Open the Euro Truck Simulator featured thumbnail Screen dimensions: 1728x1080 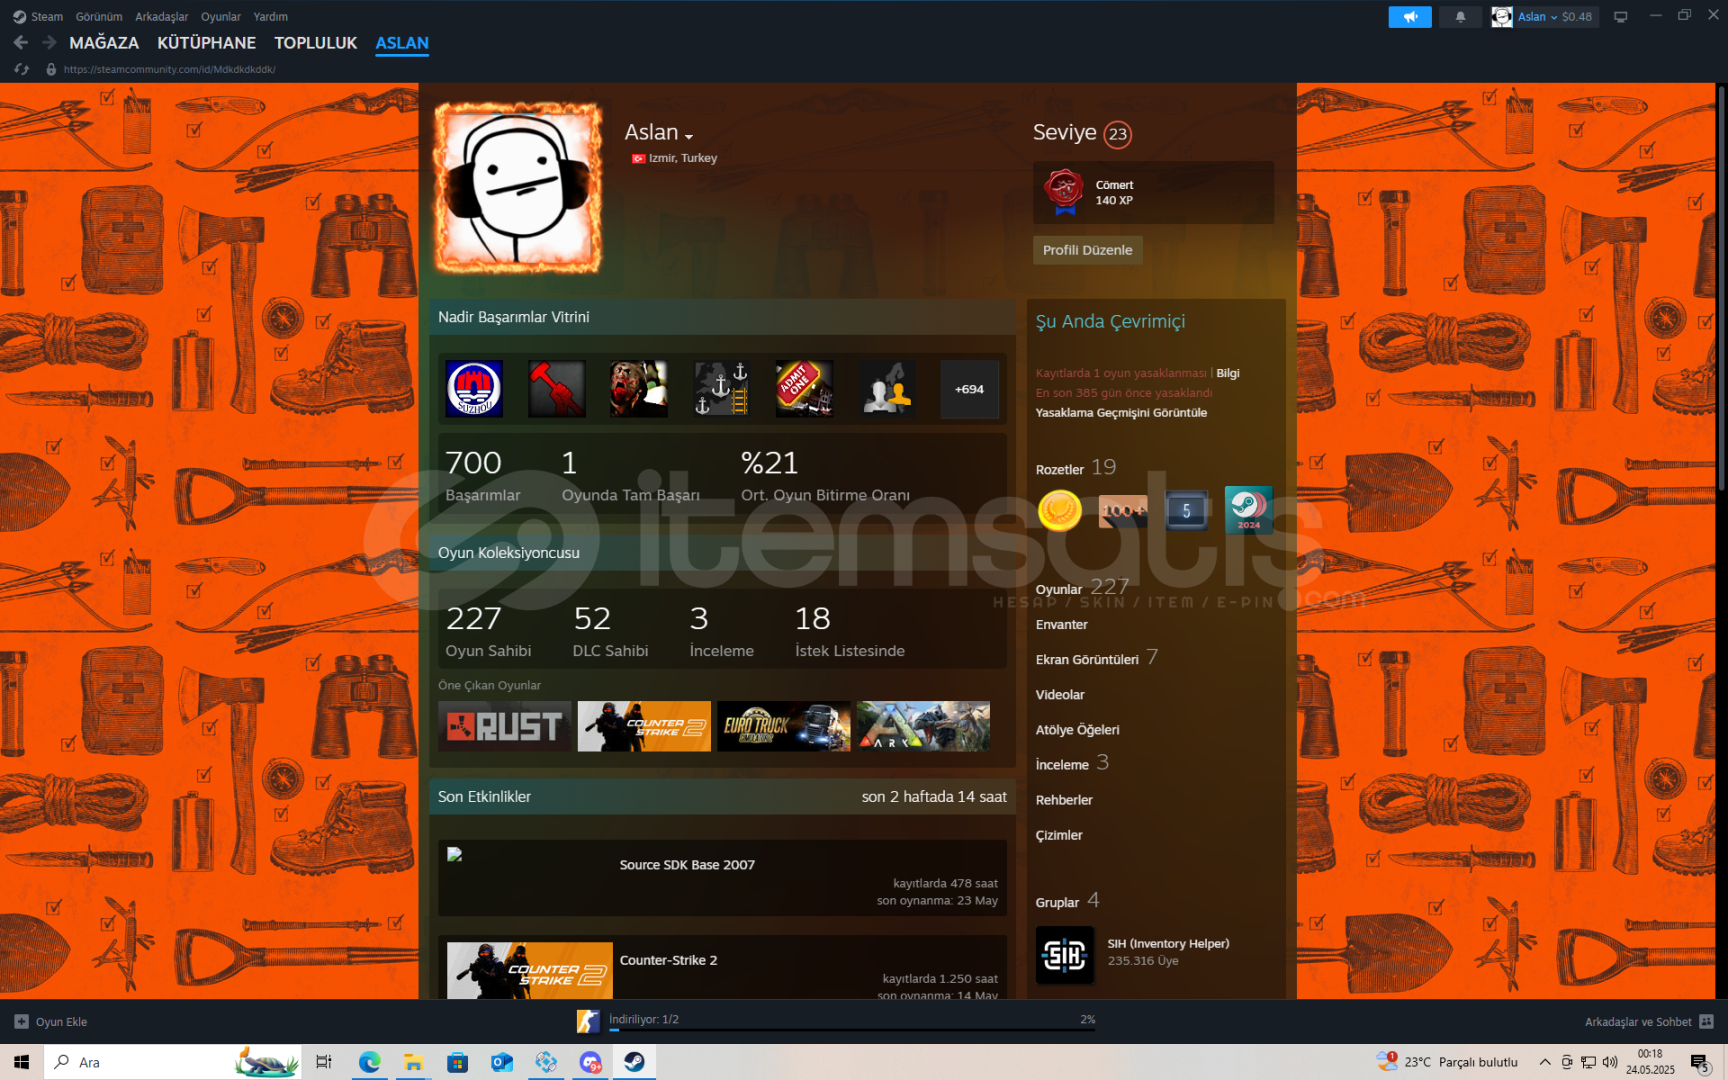[x=784, y=726]
